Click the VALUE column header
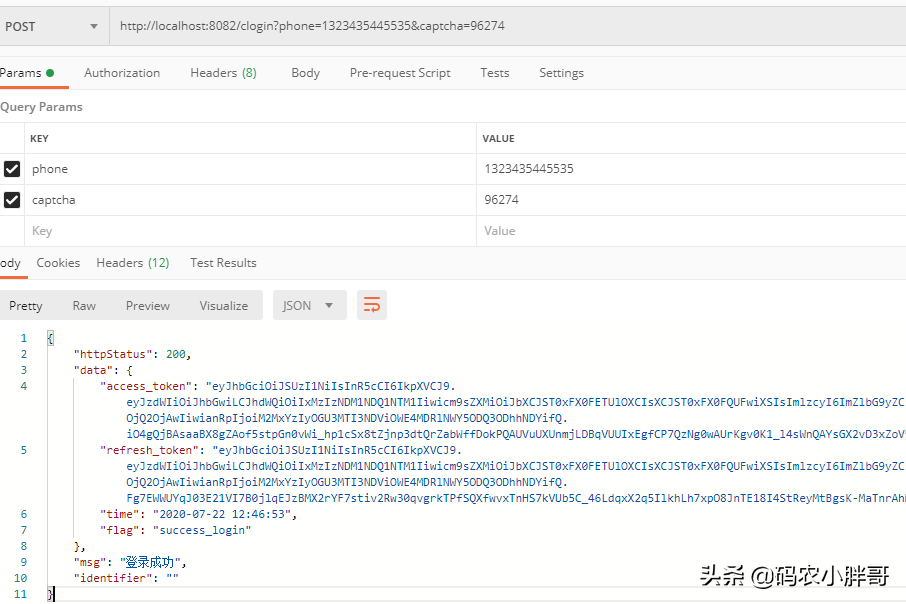The height and width of the screenshot is (604, 906). coord(499,139)
